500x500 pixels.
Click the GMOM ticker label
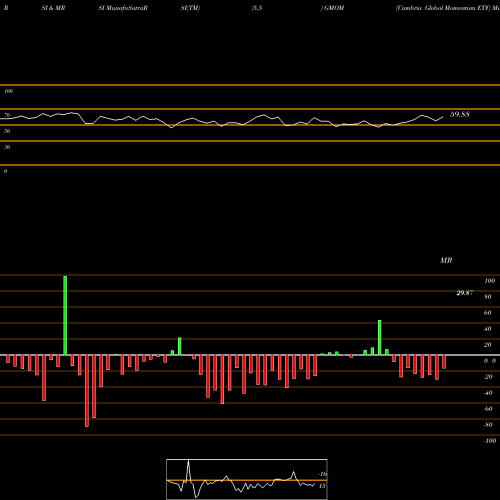coord(334,8)
